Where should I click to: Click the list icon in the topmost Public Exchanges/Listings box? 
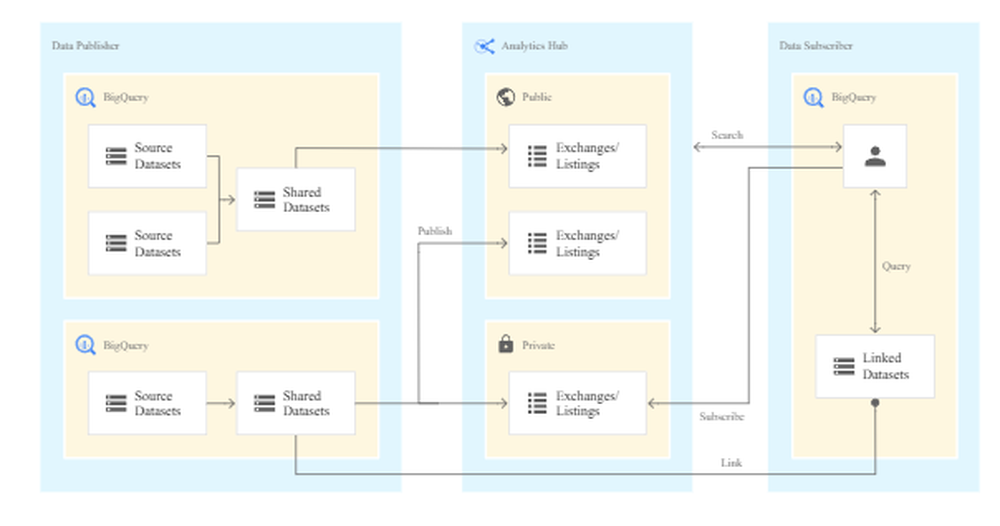(x=538, y=156)
